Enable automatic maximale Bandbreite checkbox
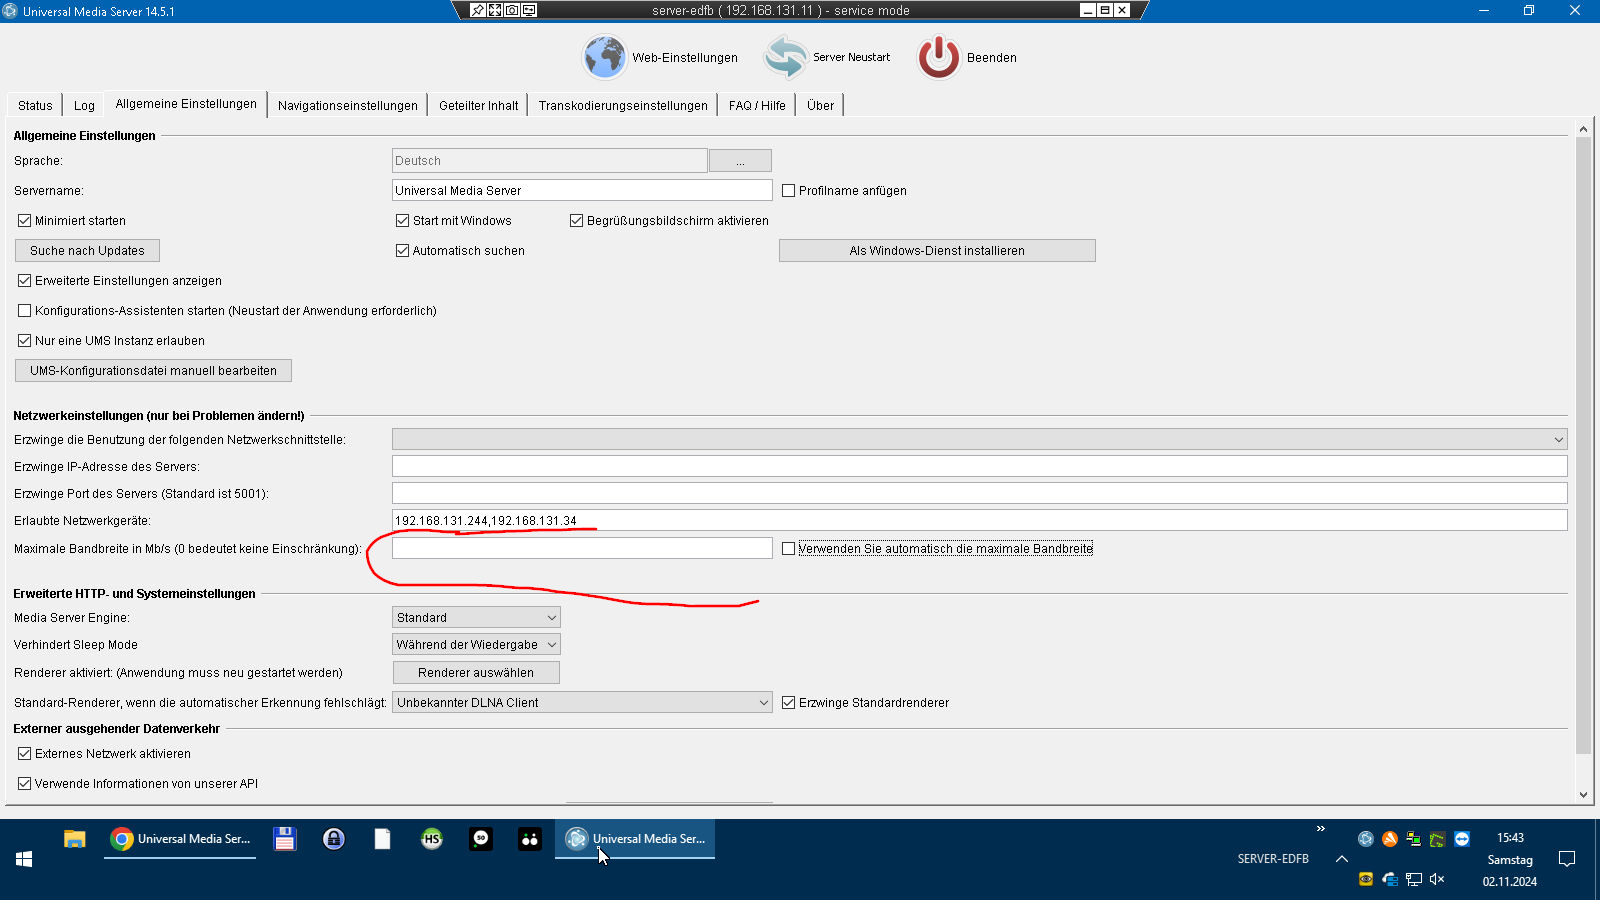 point(788,549)
